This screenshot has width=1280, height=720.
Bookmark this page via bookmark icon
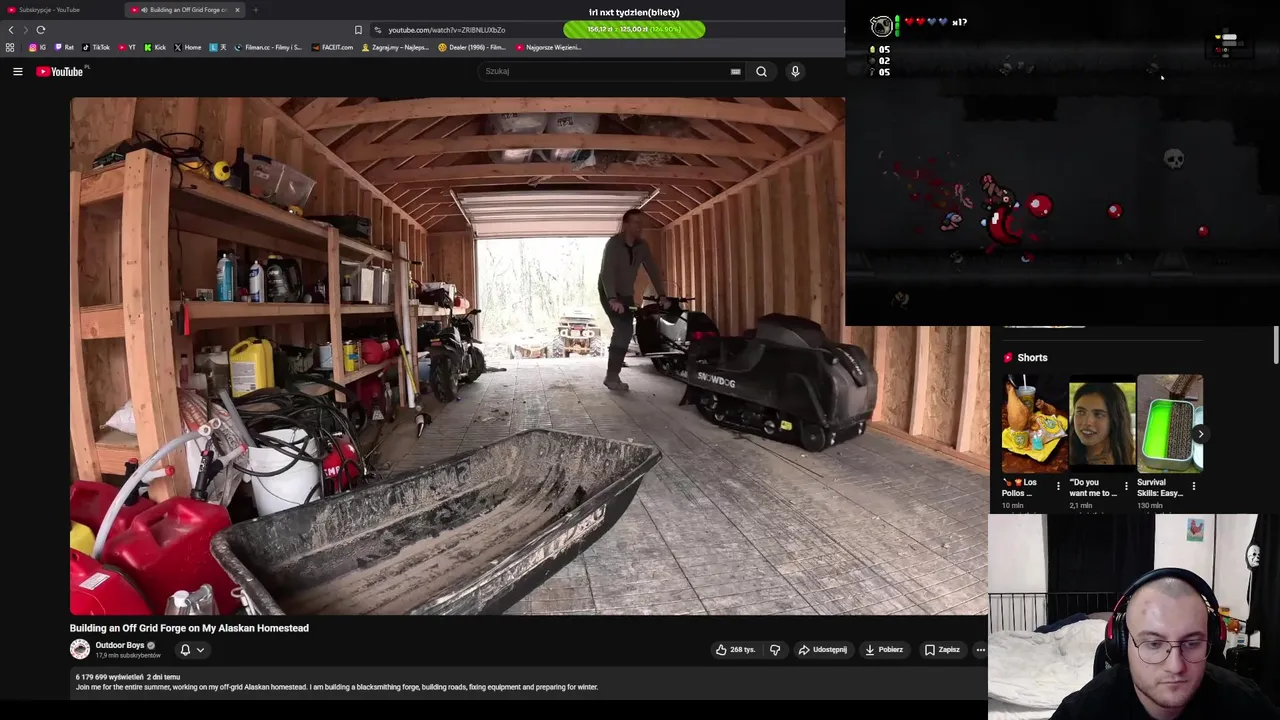358,30
